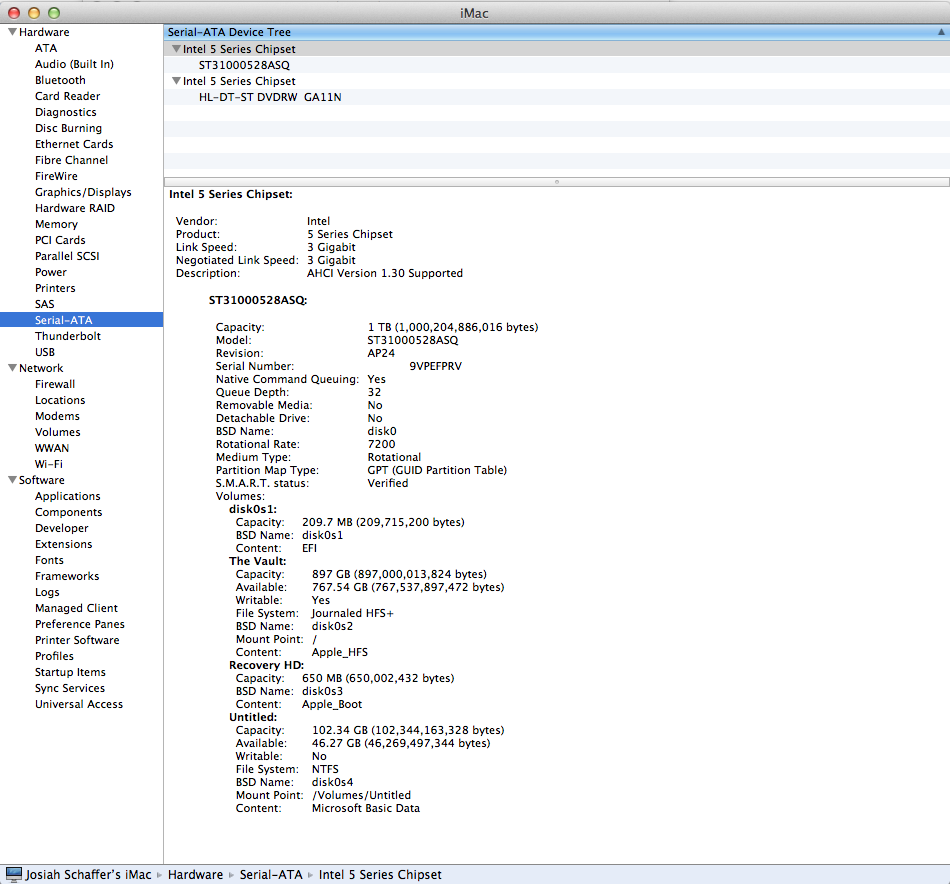Screen dimensions: 950x884
Task: Click the Hardware category label
Action: coord(44,32)
